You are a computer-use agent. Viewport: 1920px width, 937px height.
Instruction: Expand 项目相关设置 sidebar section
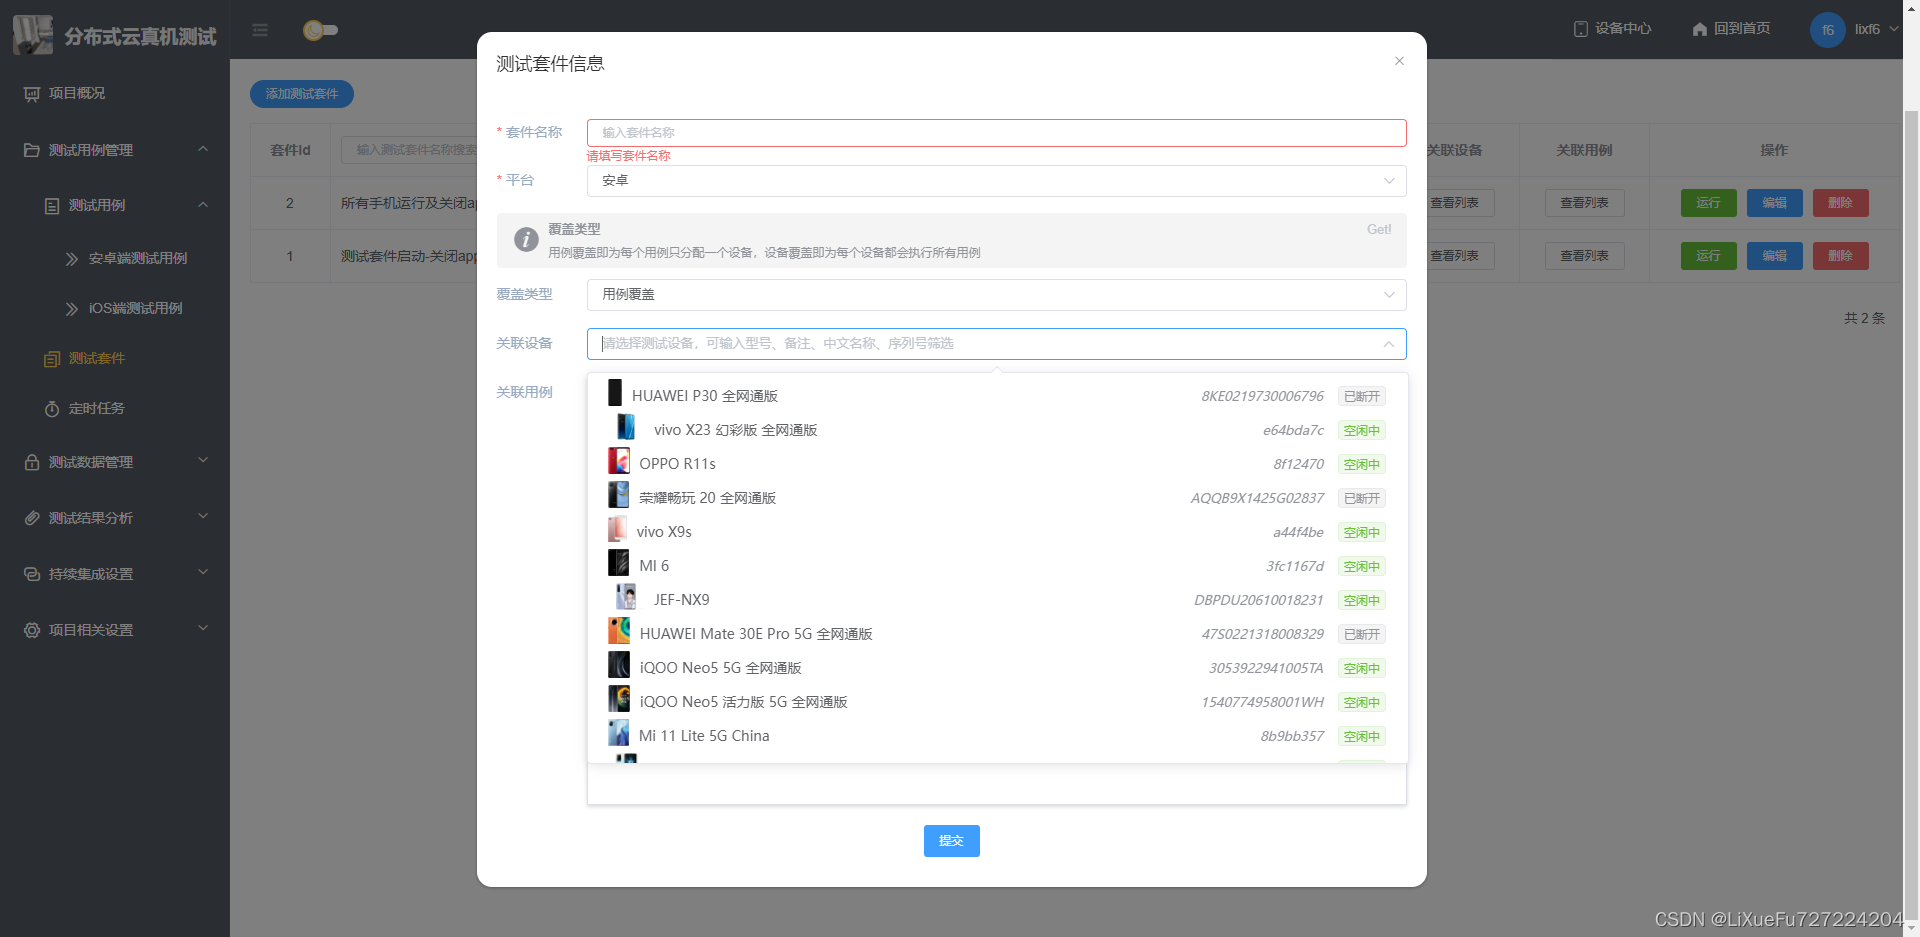(x=115, y=630)
